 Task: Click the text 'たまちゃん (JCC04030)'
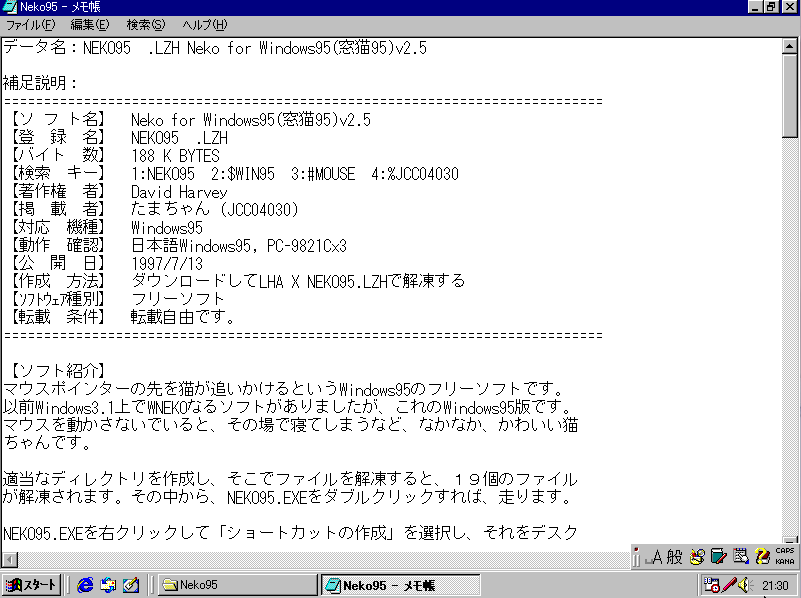coord(215,209)
